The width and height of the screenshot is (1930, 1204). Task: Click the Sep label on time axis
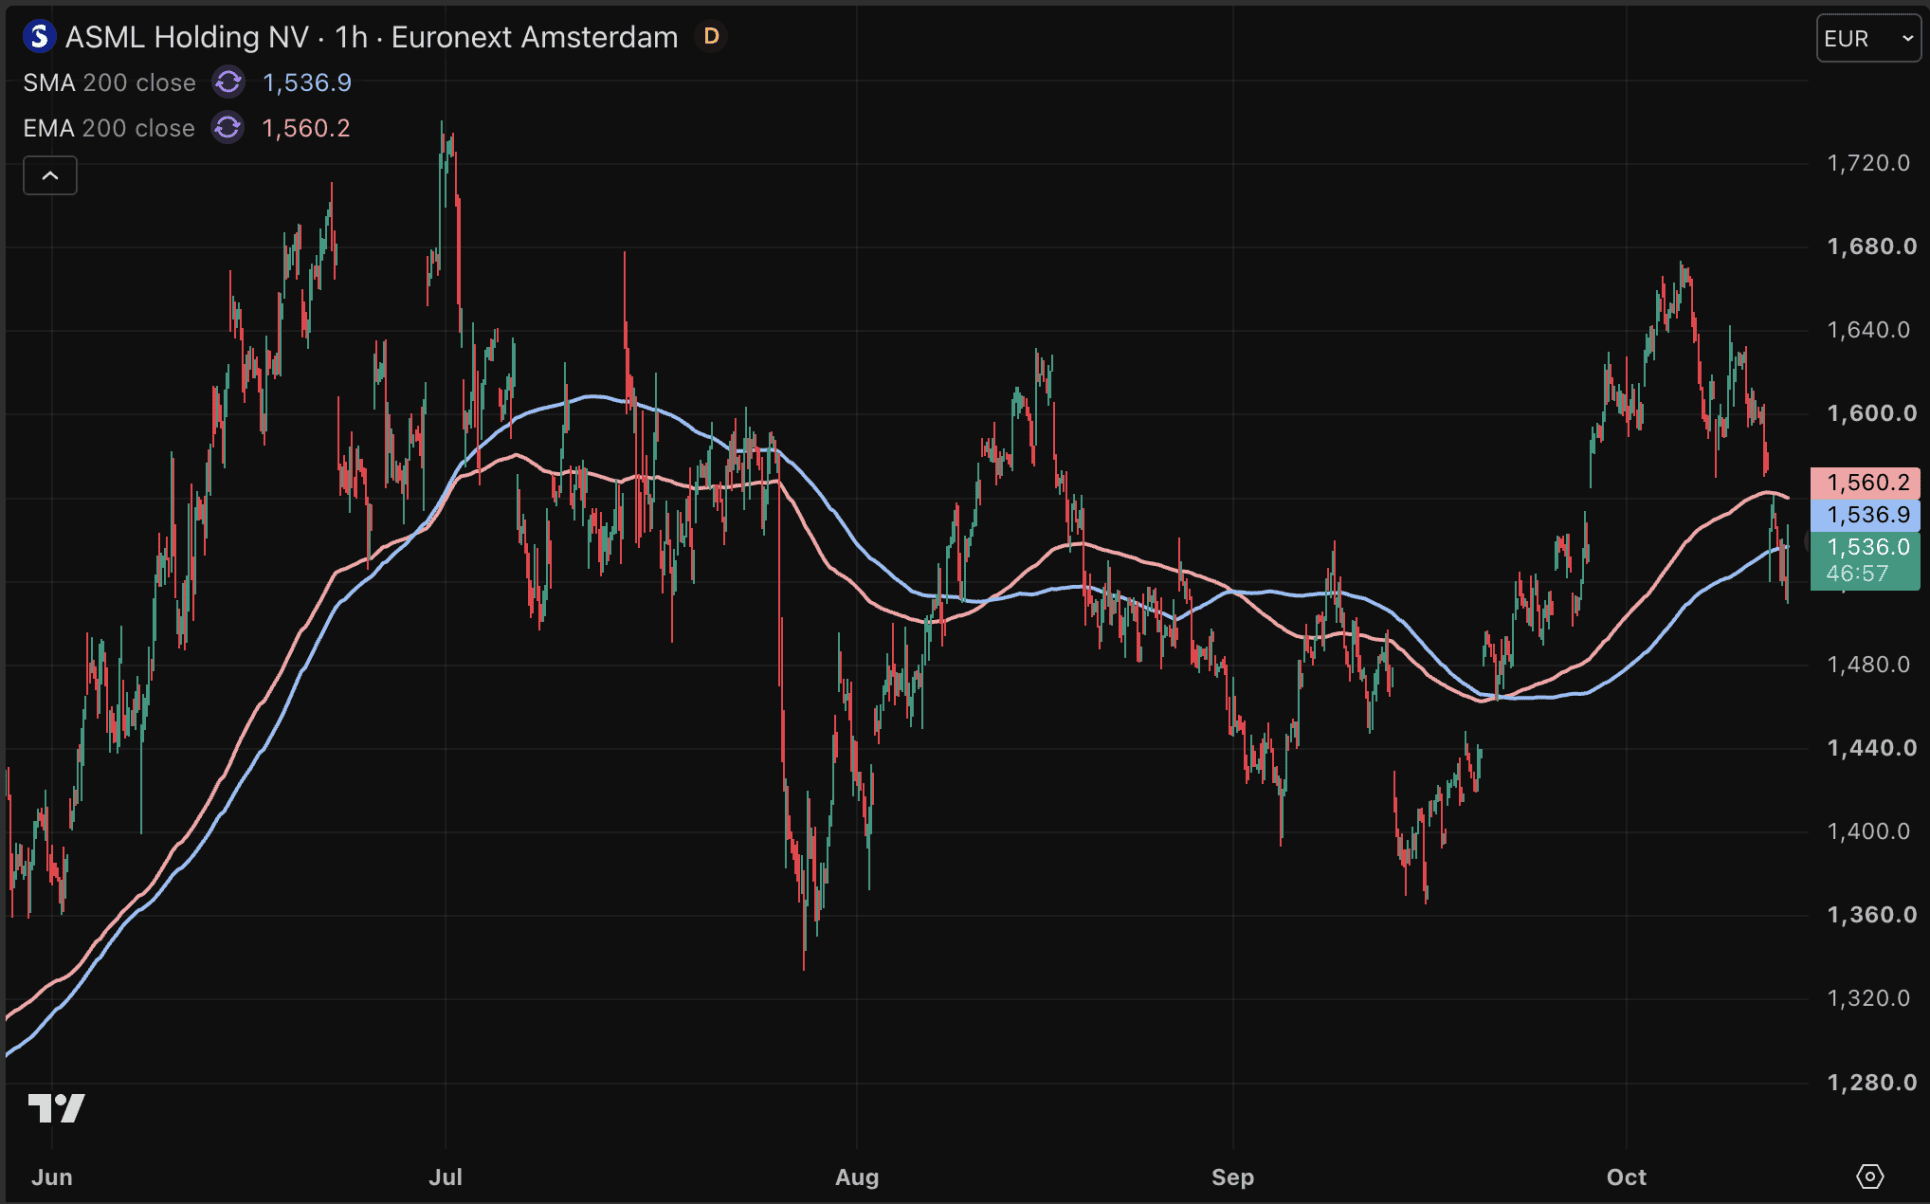tap(1232, 1177)
